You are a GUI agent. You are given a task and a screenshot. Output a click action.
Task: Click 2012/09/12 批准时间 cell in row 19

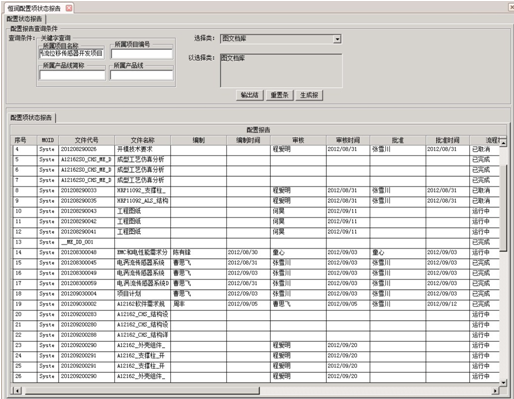tap(447, 304)
